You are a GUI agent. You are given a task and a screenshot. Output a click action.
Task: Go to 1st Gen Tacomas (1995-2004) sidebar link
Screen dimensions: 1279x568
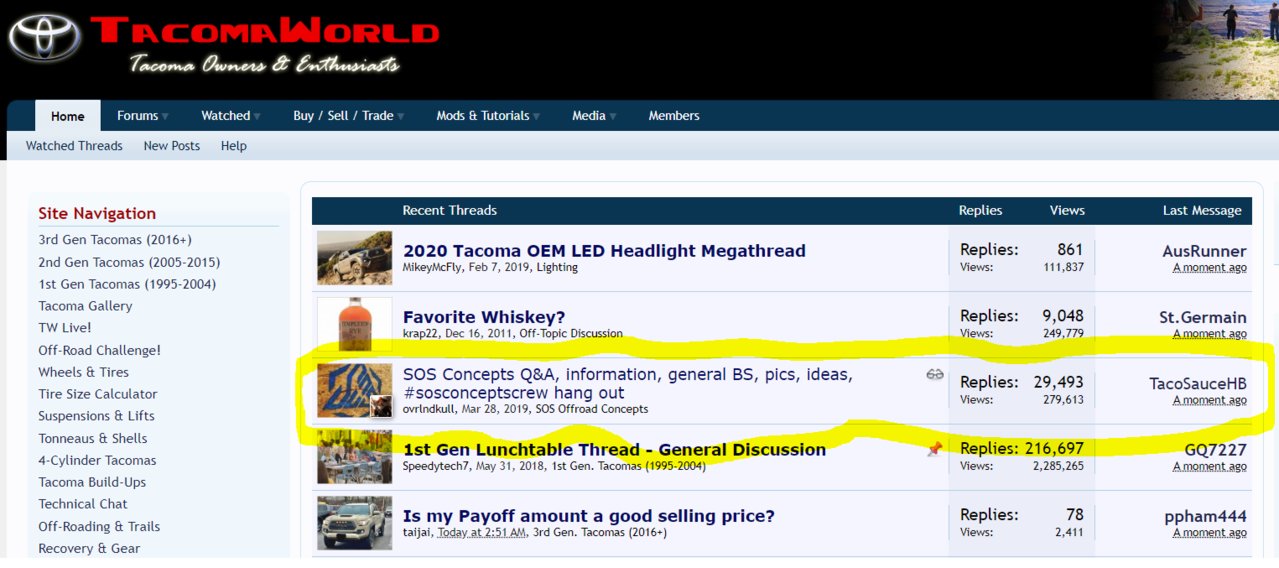[x=127, y=284]
